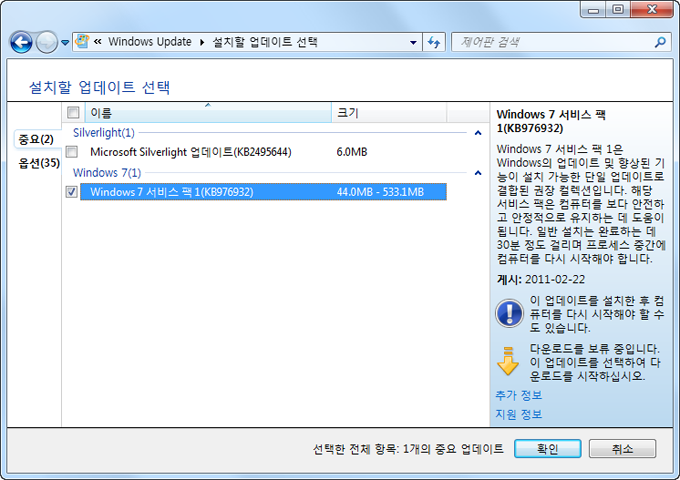Switch to the 중요(2) tab

(36, 140)
